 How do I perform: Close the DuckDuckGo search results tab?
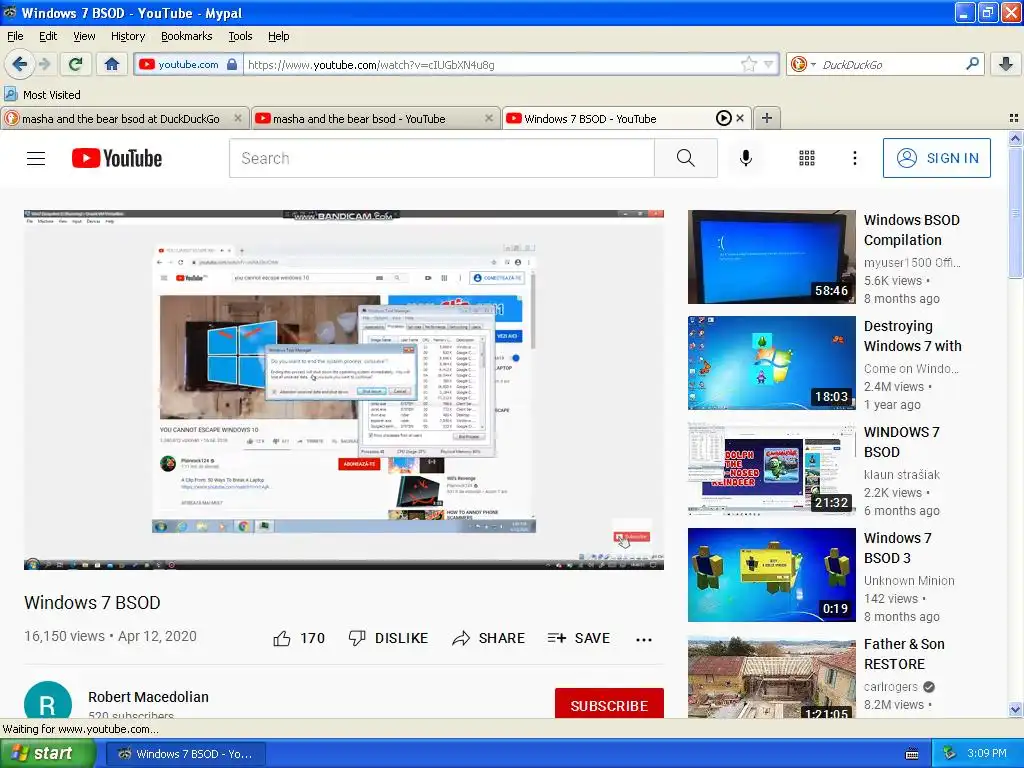coord(238,118)
